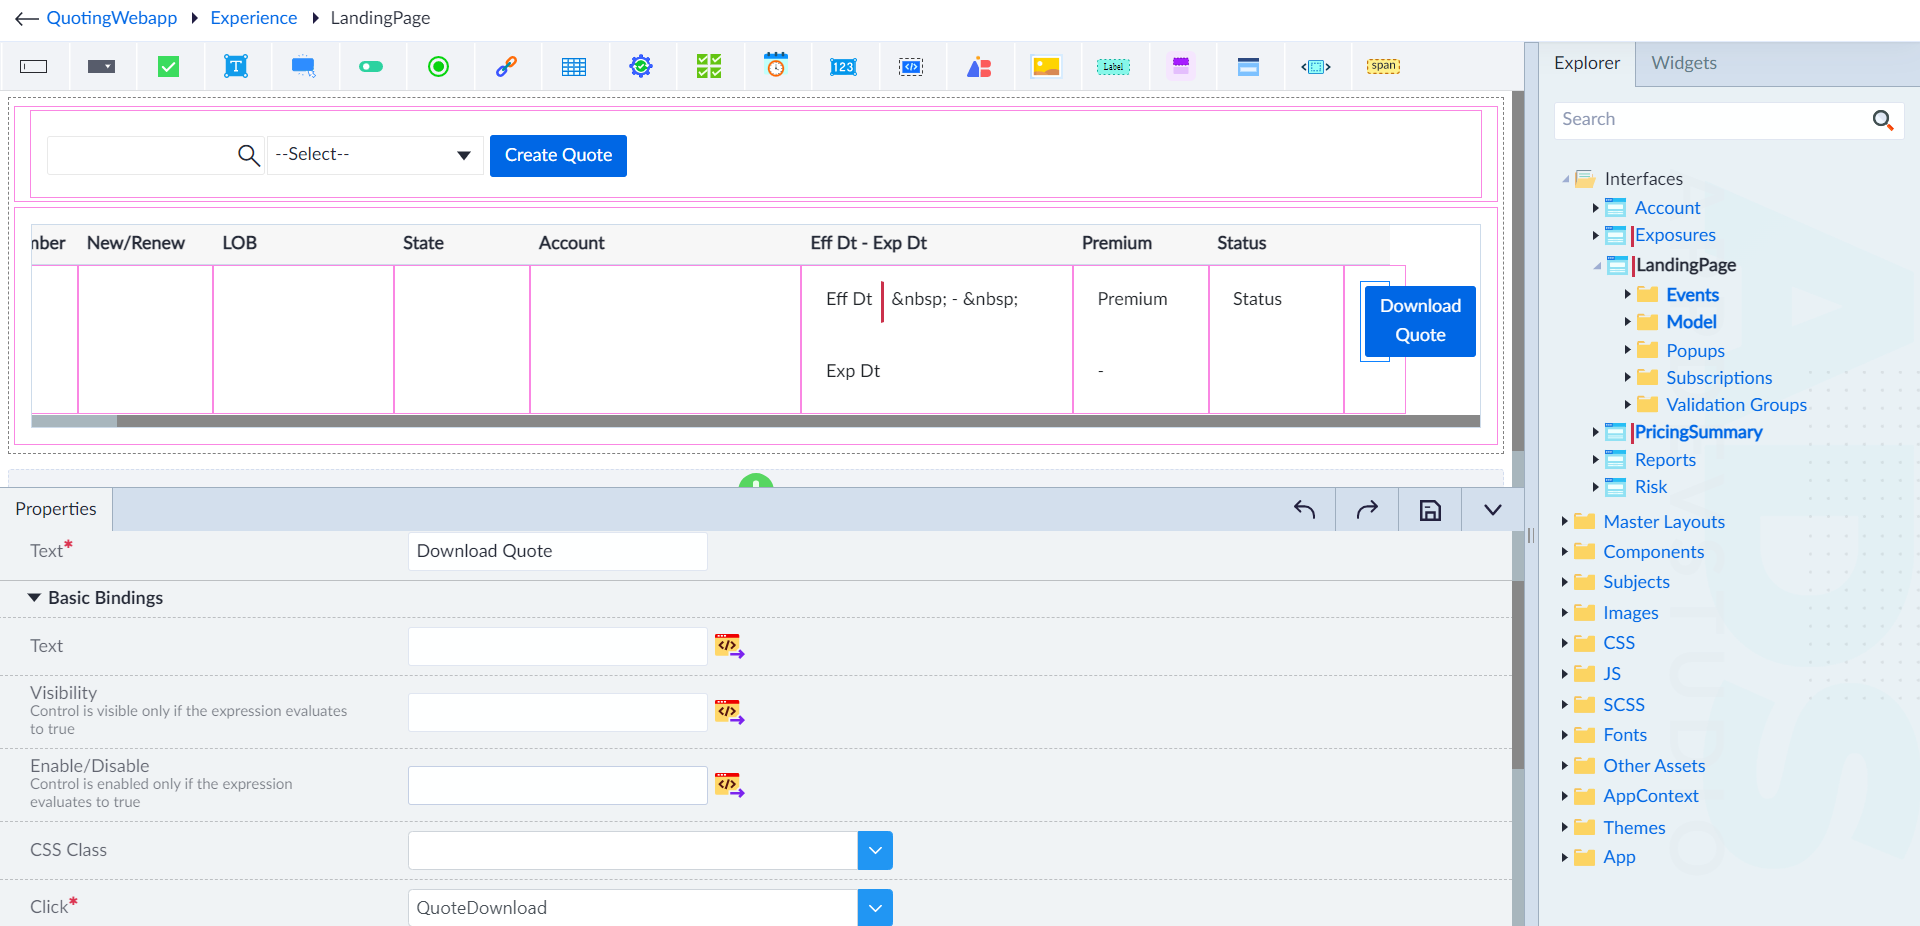Pick the image widget icon
1920x926 pixels.
coord(1046,67)
